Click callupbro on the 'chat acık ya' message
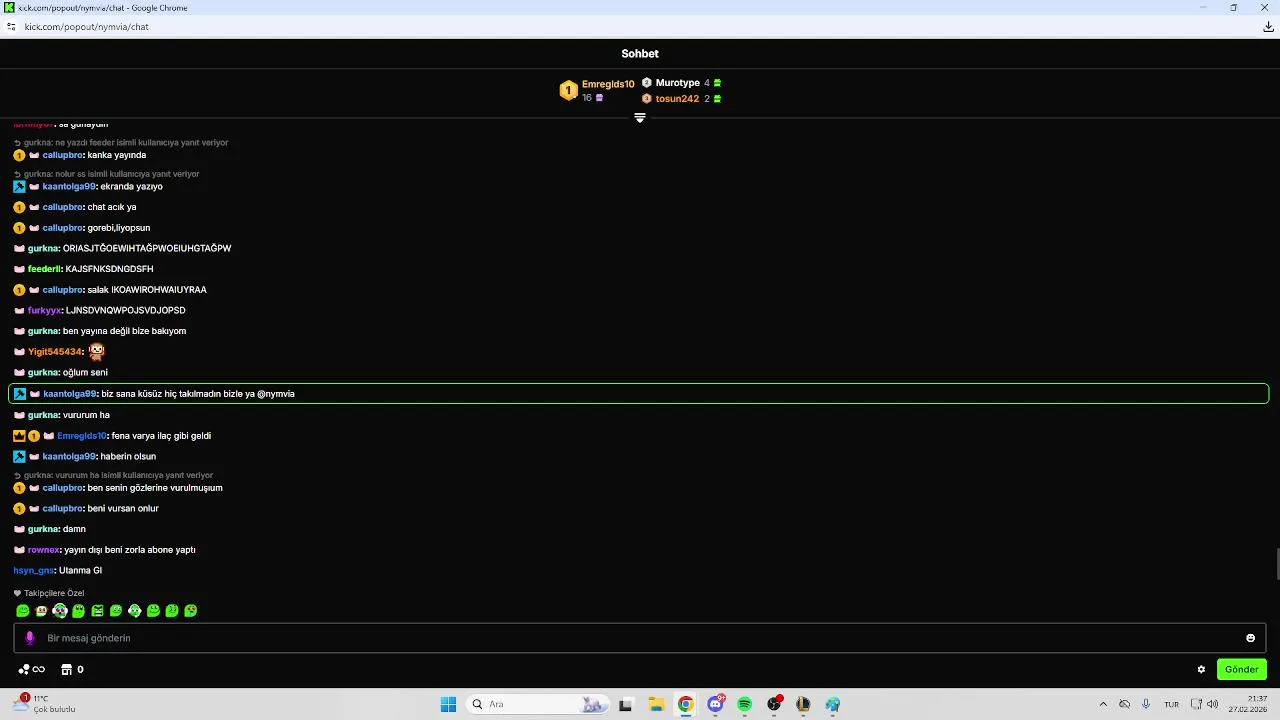The image size is (1280, 720). point(62,207)
